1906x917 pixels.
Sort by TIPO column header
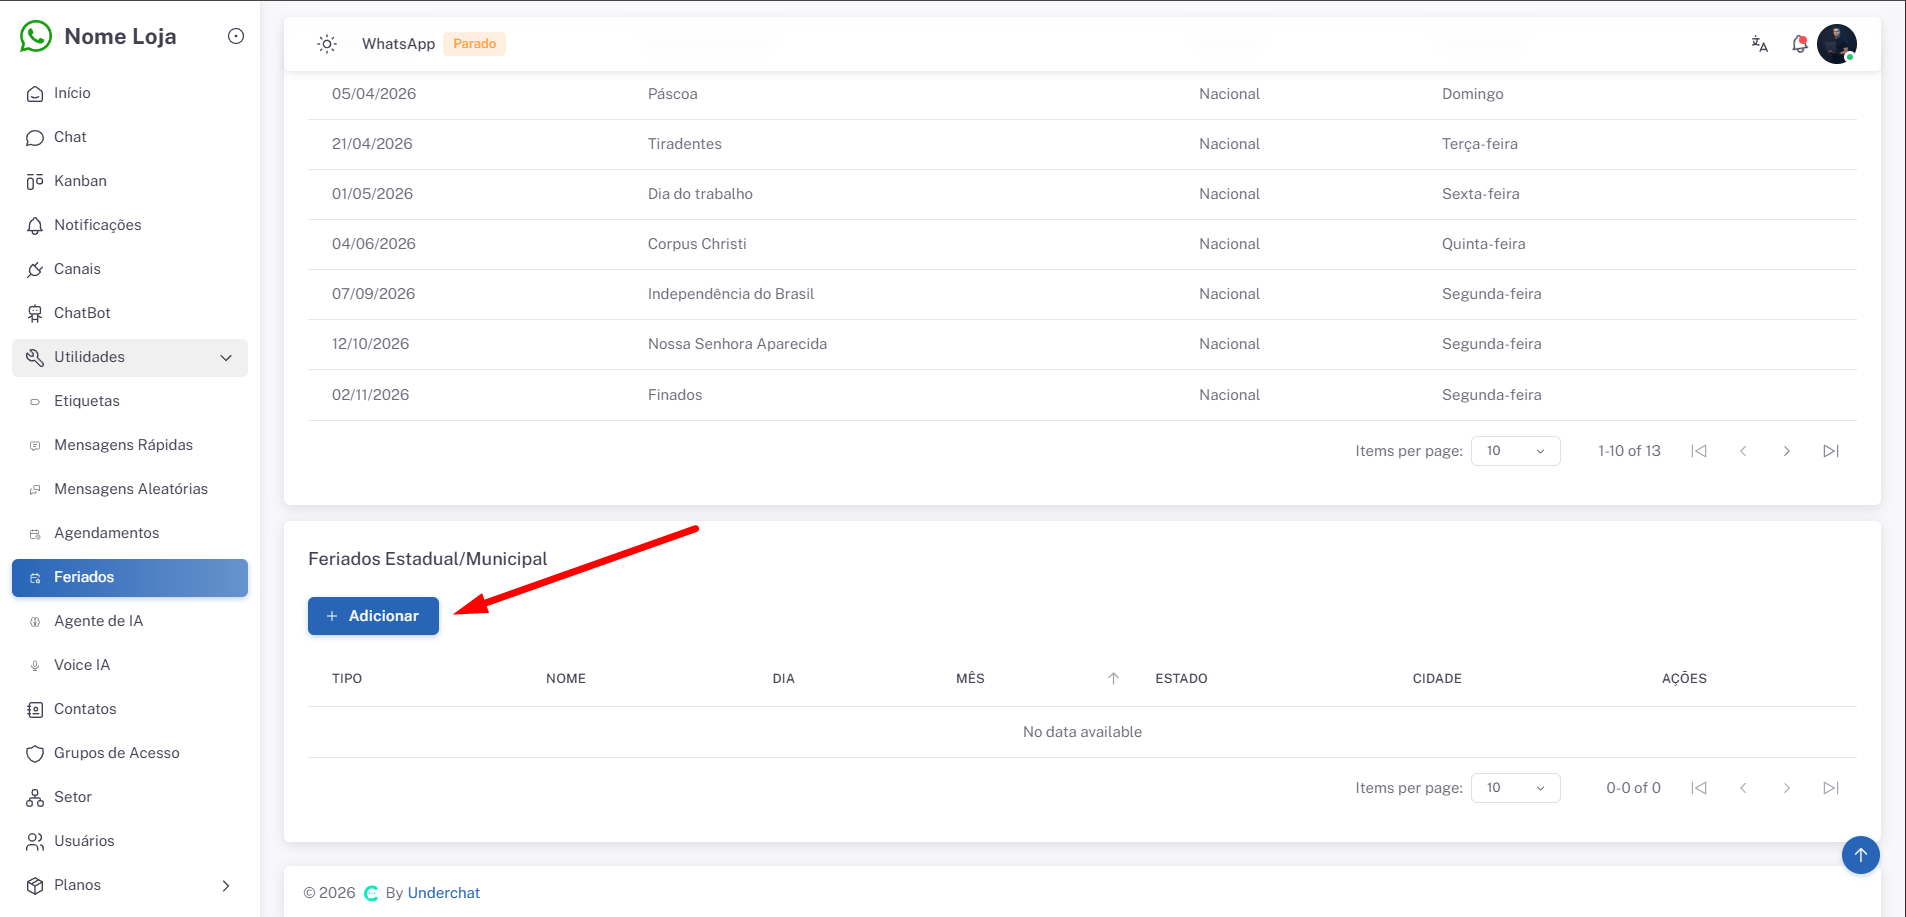tap(347, 678)
